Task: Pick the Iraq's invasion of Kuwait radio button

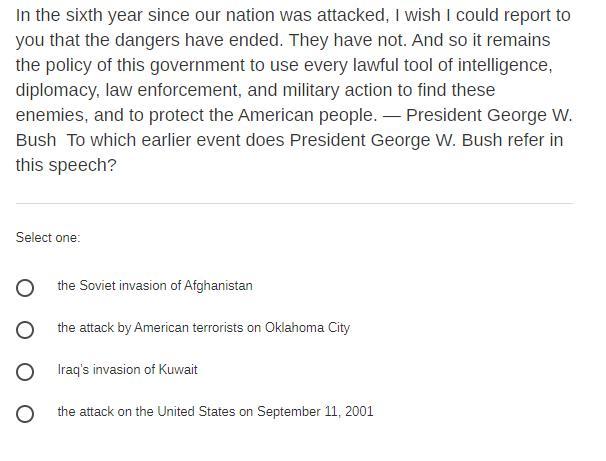Action: click(x=25, y=372)
